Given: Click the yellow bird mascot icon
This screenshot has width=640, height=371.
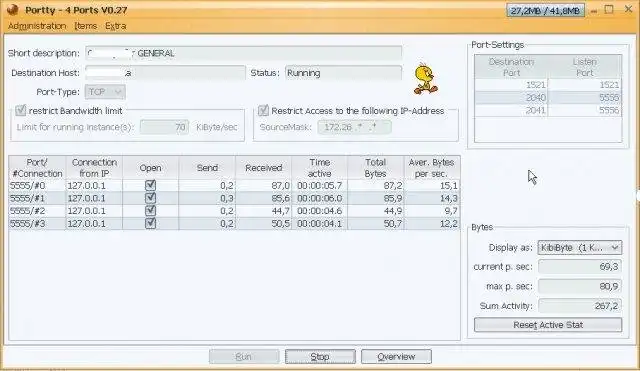Looking at the screenshot, I should (425, 79).
